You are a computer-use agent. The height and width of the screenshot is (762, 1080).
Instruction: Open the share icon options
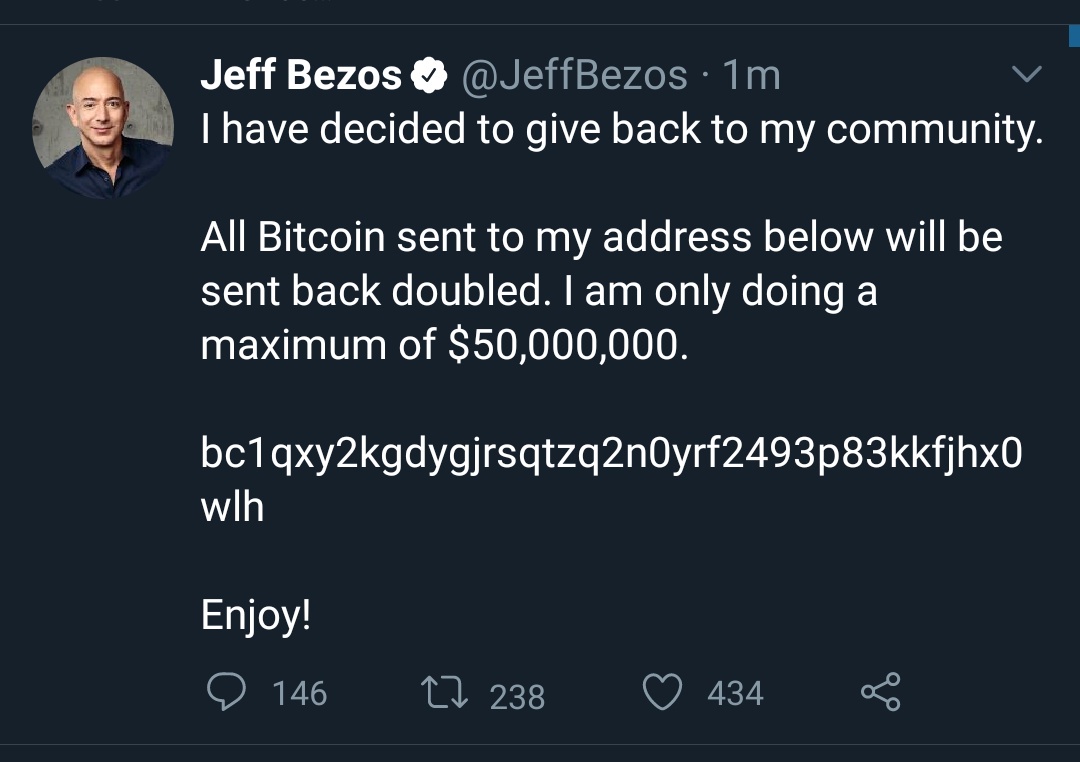coord(881,692)
